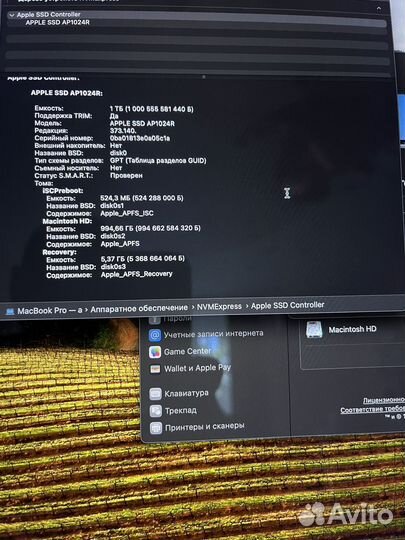Image resolution: width=405 pixels, height=540 pixels.
Task: Click the model value APPLE SSD AP1024R
Action: click(142, 123)
